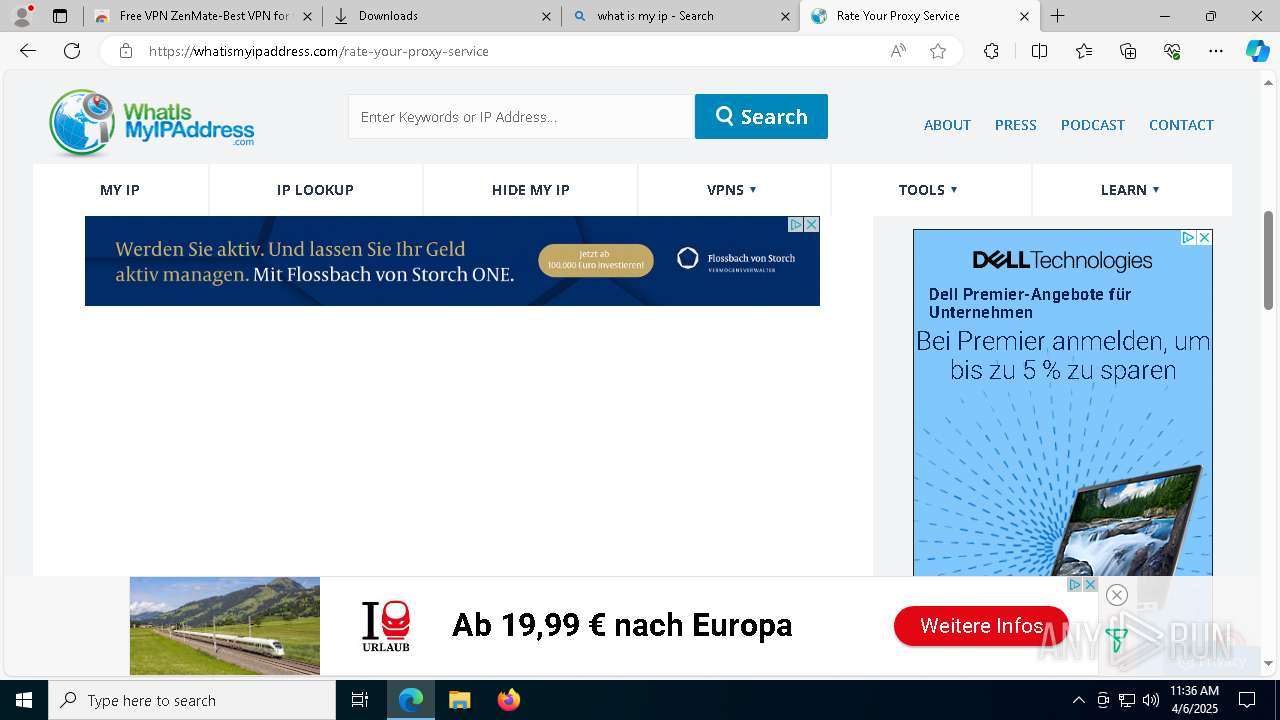The height and width of the screenshot is (720, 1280).
Task: Expand the LEARN dropdown menu
Action: click(1131, 190)
